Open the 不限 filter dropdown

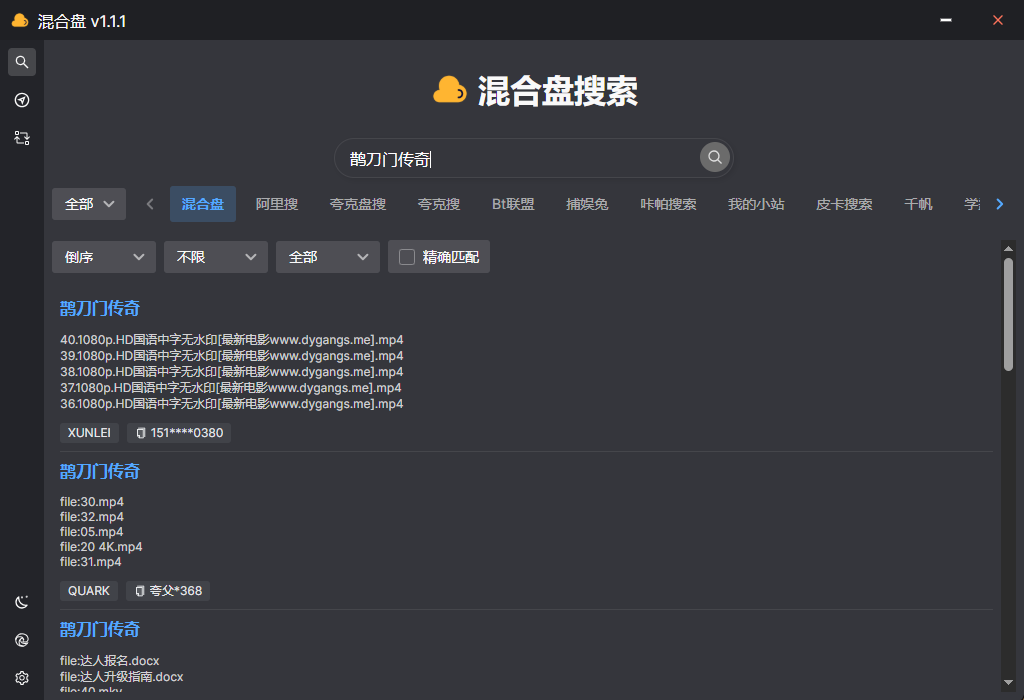point(216,257)
